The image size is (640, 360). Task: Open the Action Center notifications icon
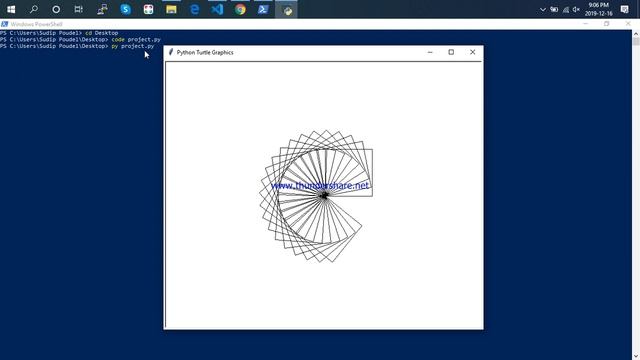tap(624, 9)
